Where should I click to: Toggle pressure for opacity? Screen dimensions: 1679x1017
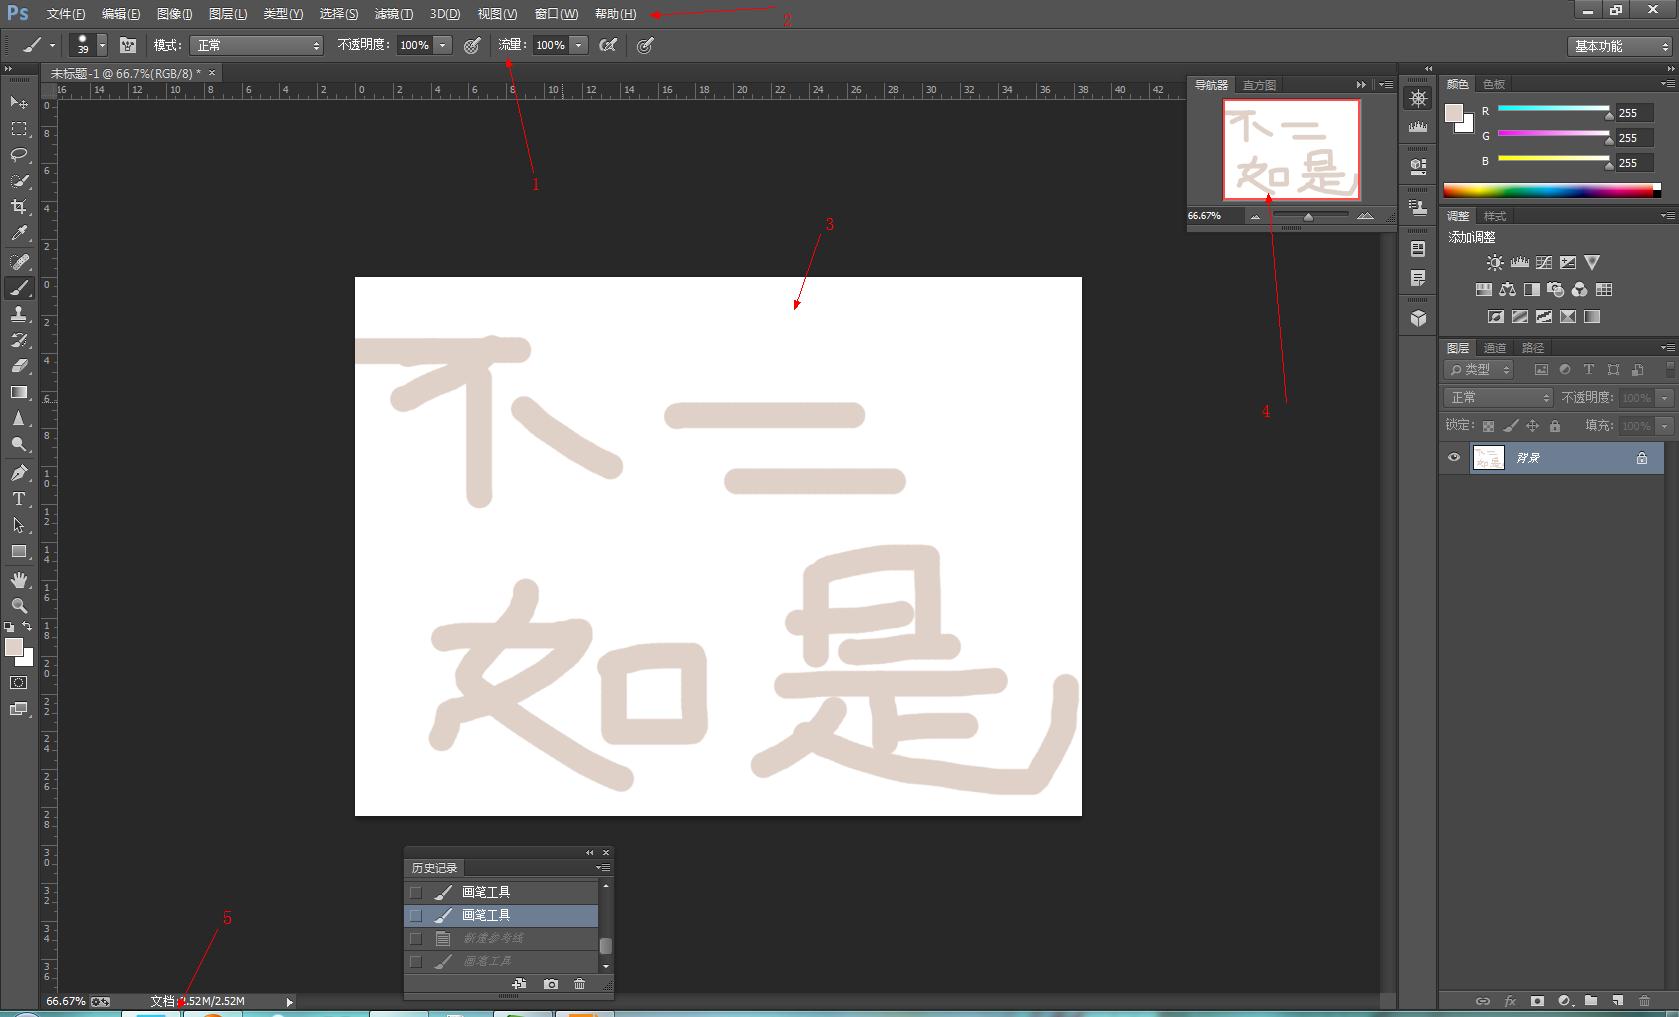coord(472,45)
